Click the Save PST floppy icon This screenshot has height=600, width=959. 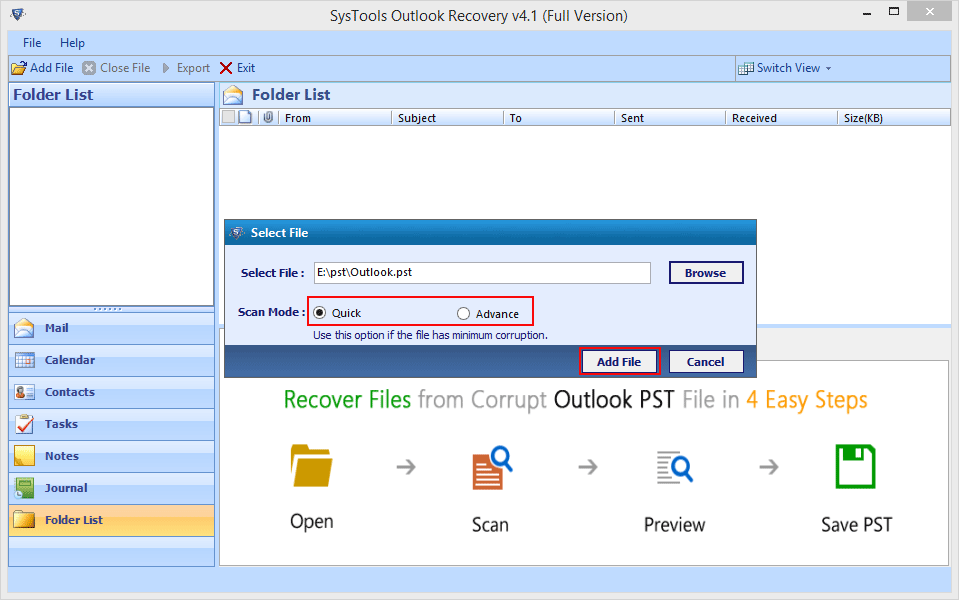tap(856, 466)
